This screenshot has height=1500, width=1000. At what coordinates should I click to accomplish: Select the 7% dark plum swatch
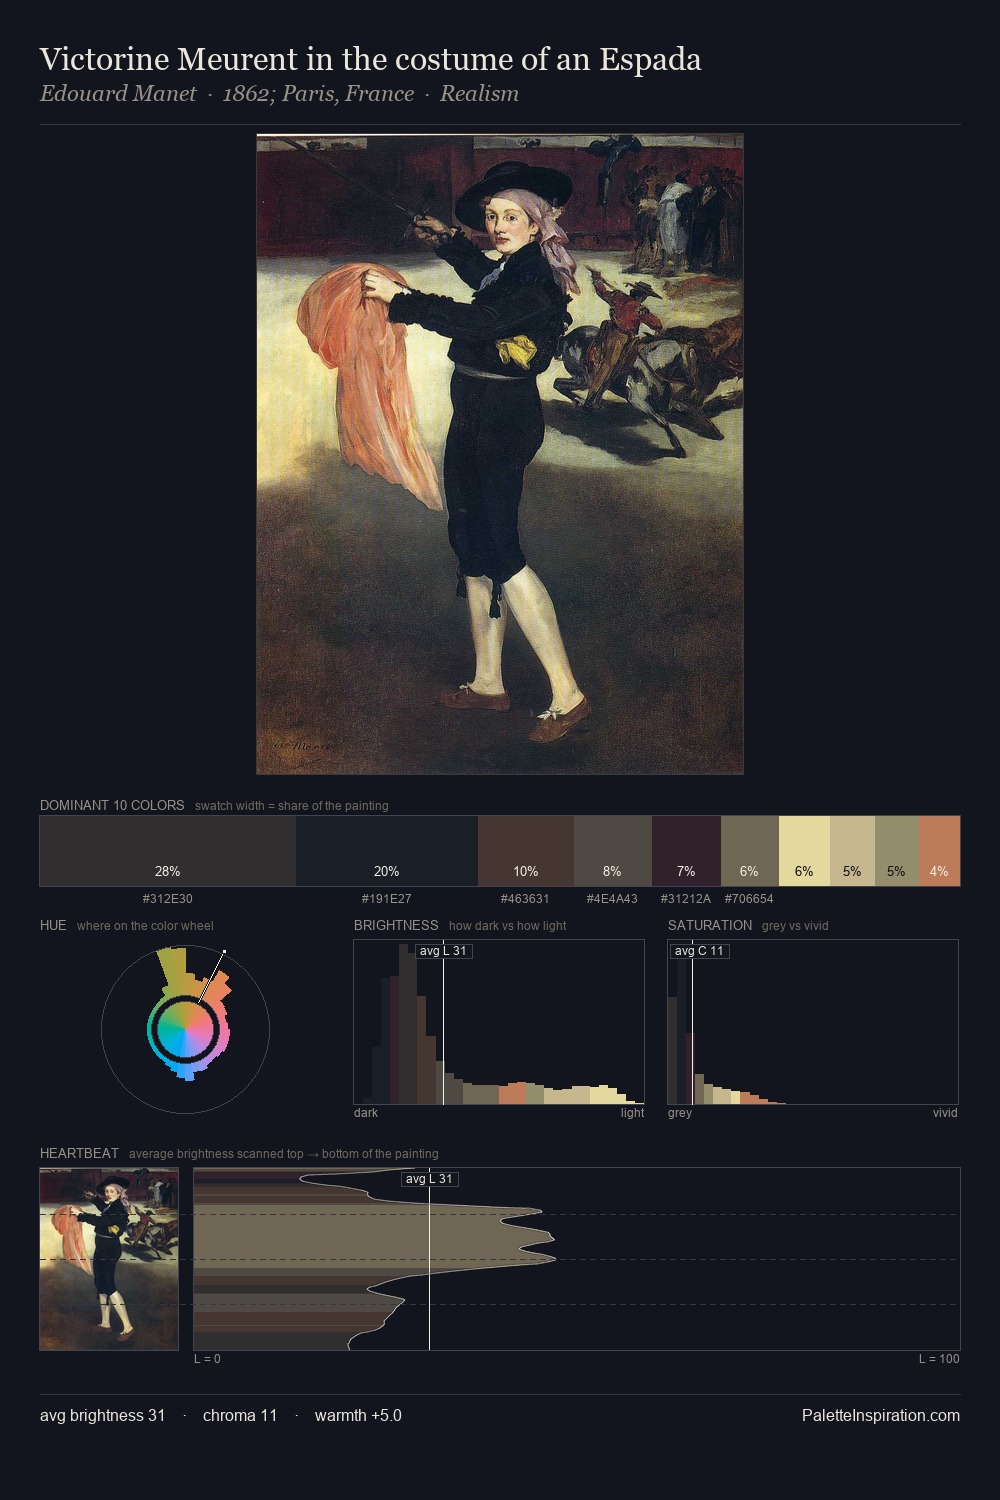point(686,851)
